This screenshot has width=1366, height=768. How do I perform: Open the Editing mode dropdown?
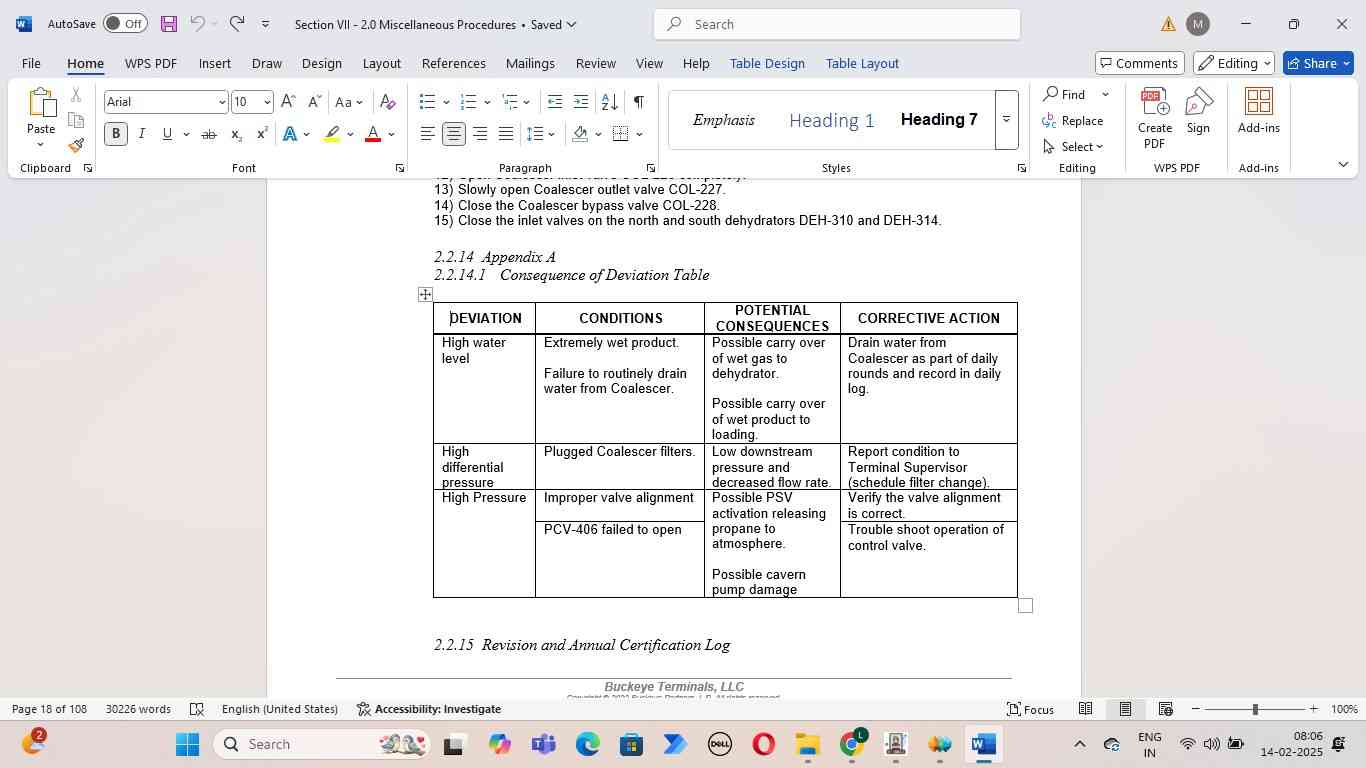tap(1235, 63)
